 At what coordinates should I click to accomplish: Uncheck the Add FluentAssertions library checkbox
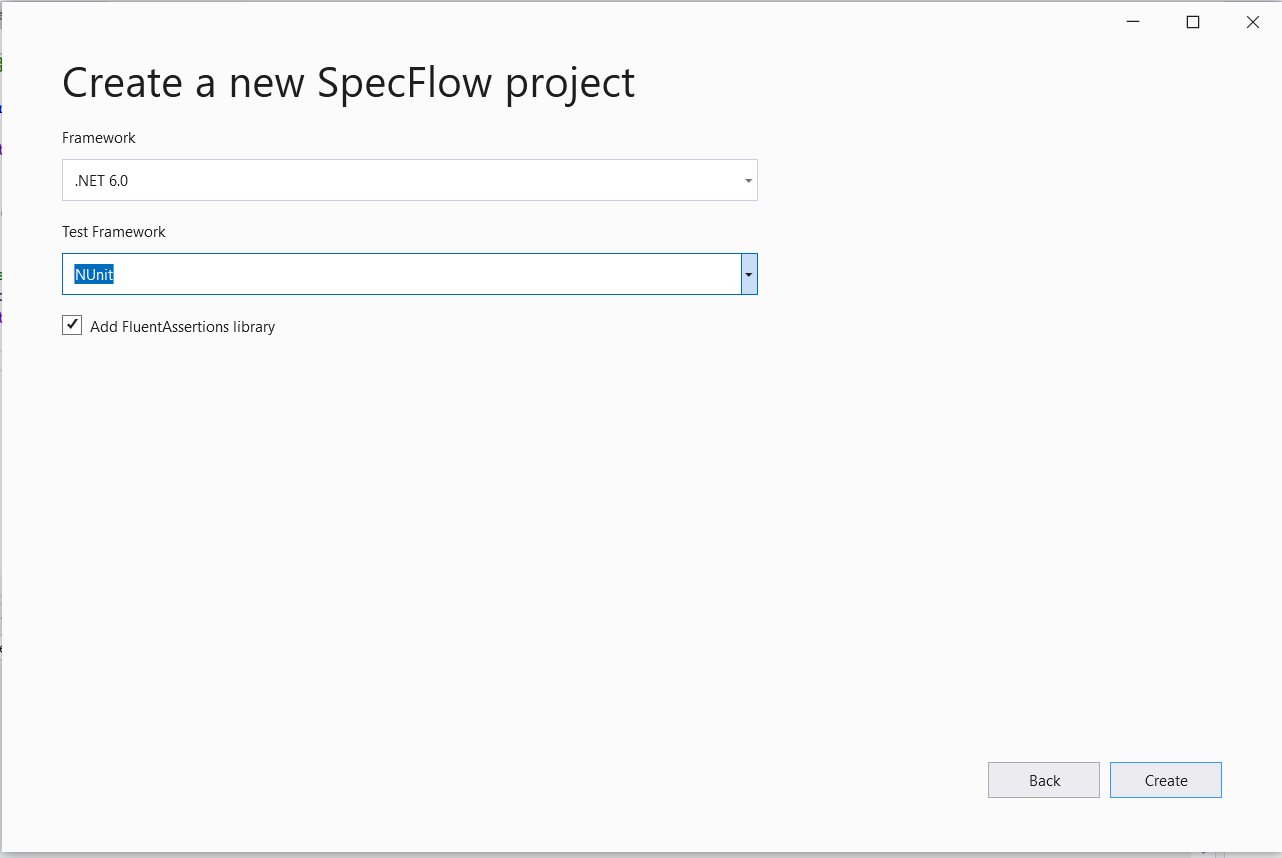72,325
